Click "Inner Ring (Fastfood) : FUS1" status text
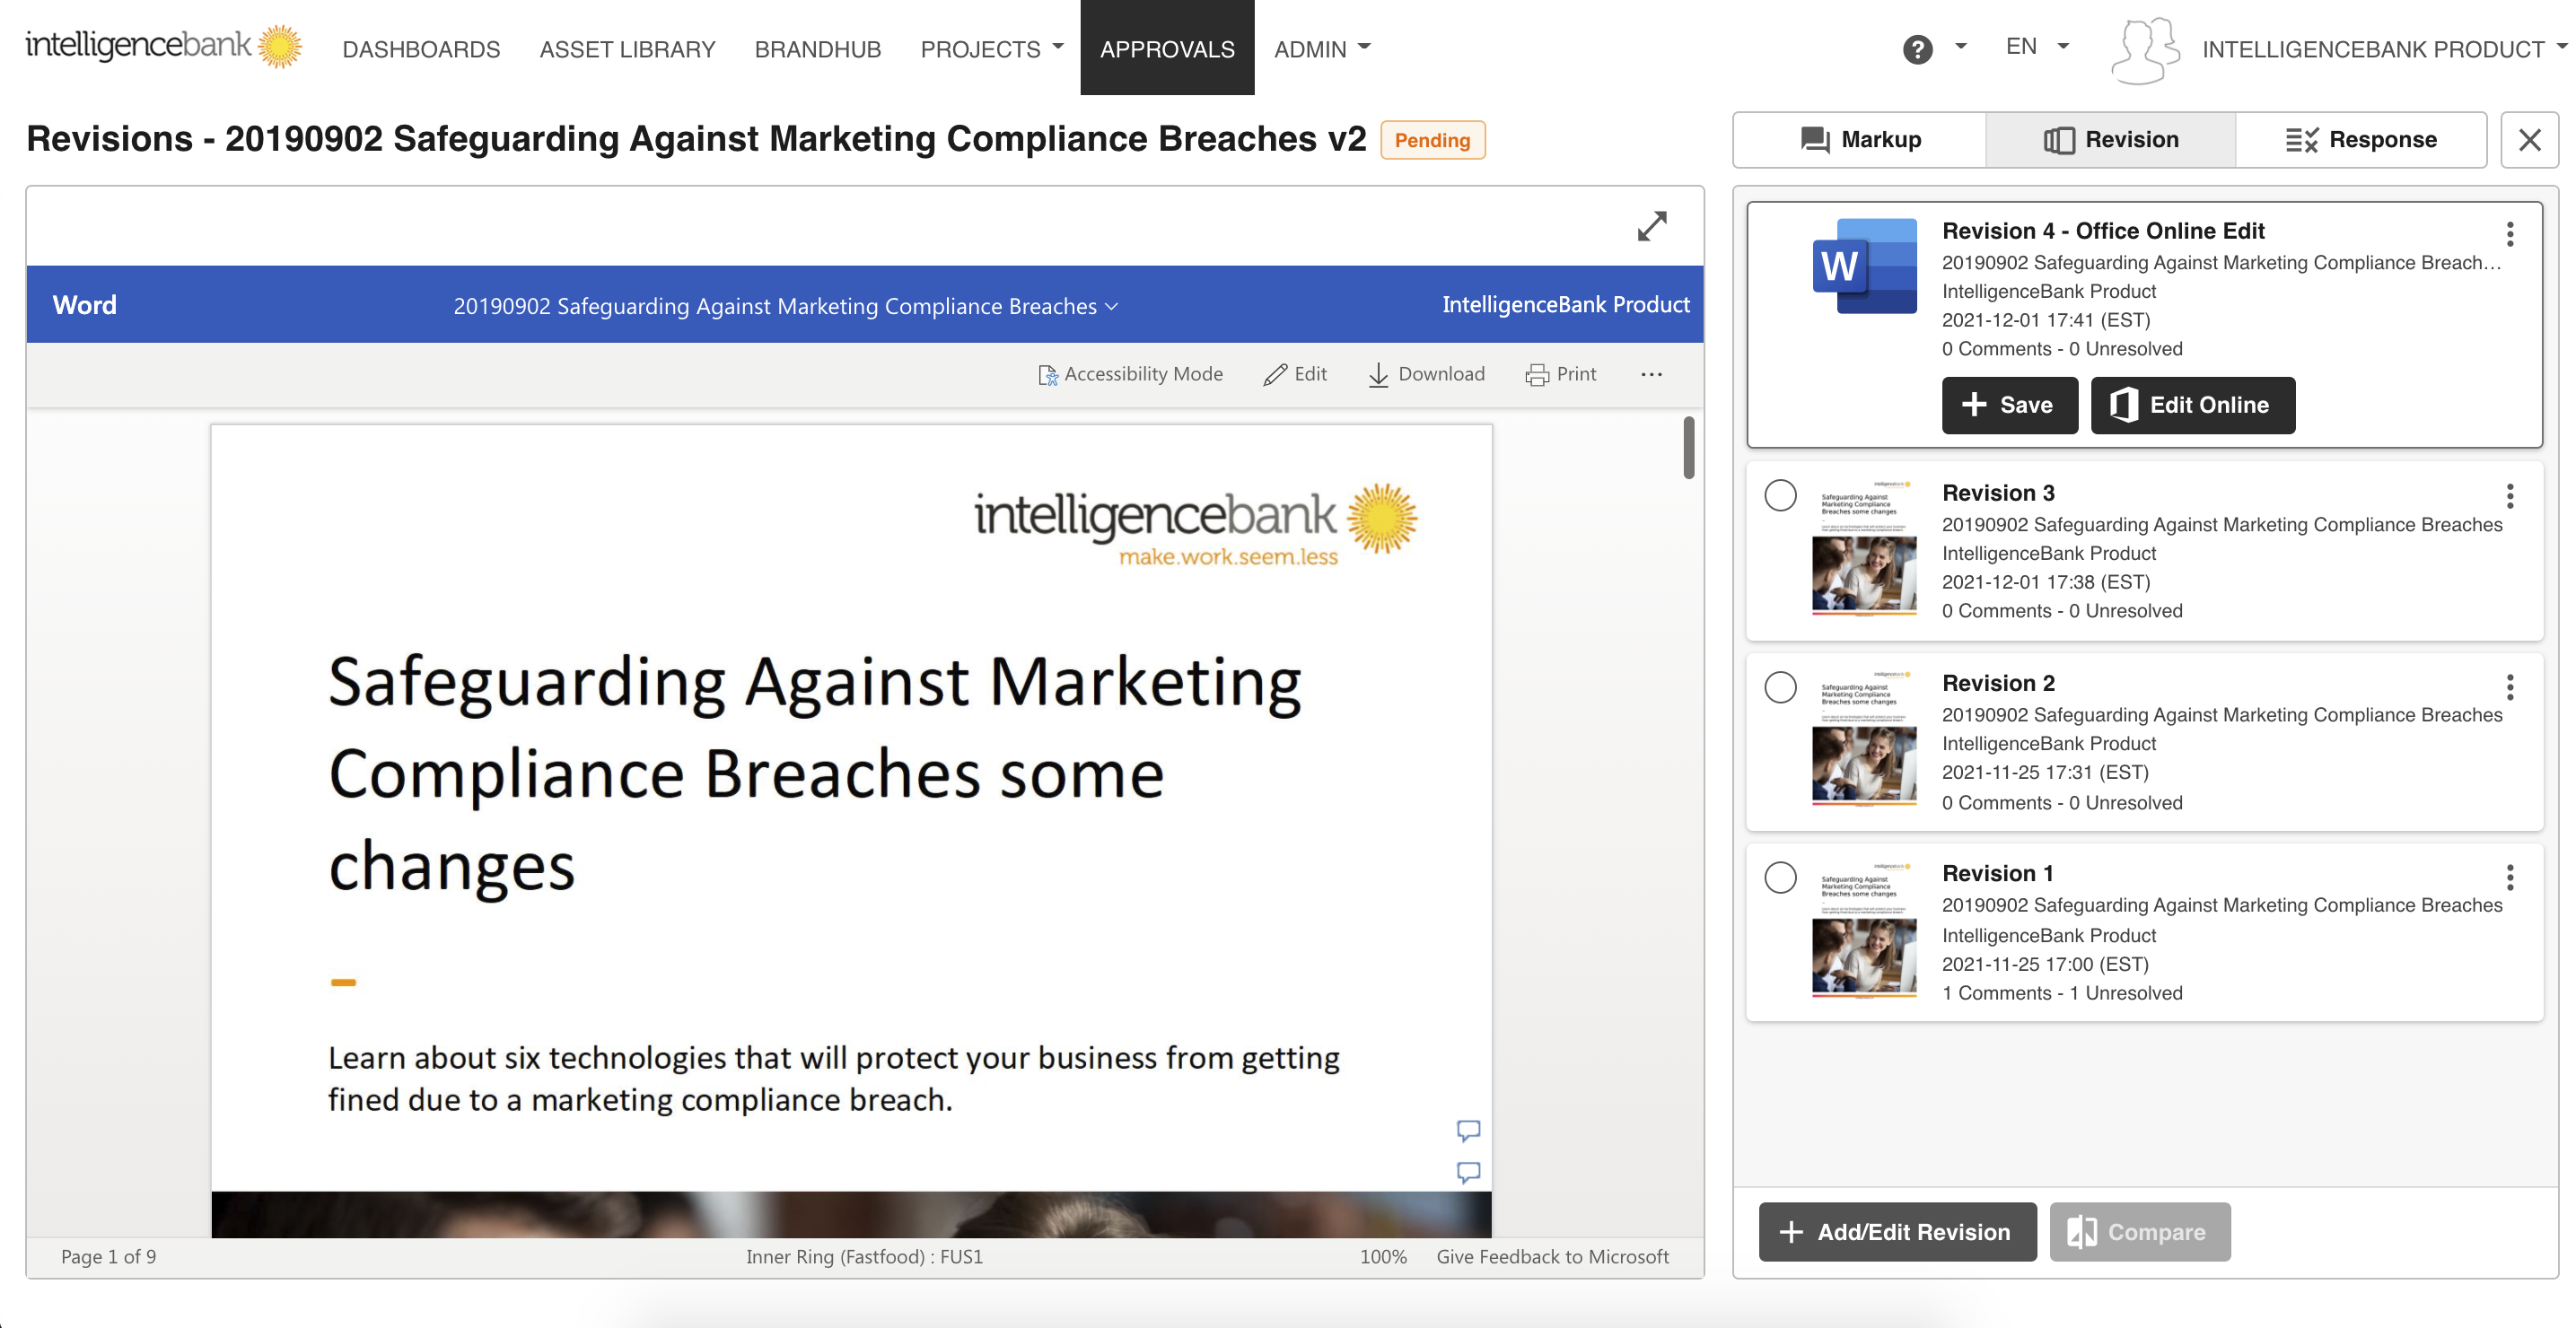The width and height of the screenshot is (2576, 1328). [864, 1257]
